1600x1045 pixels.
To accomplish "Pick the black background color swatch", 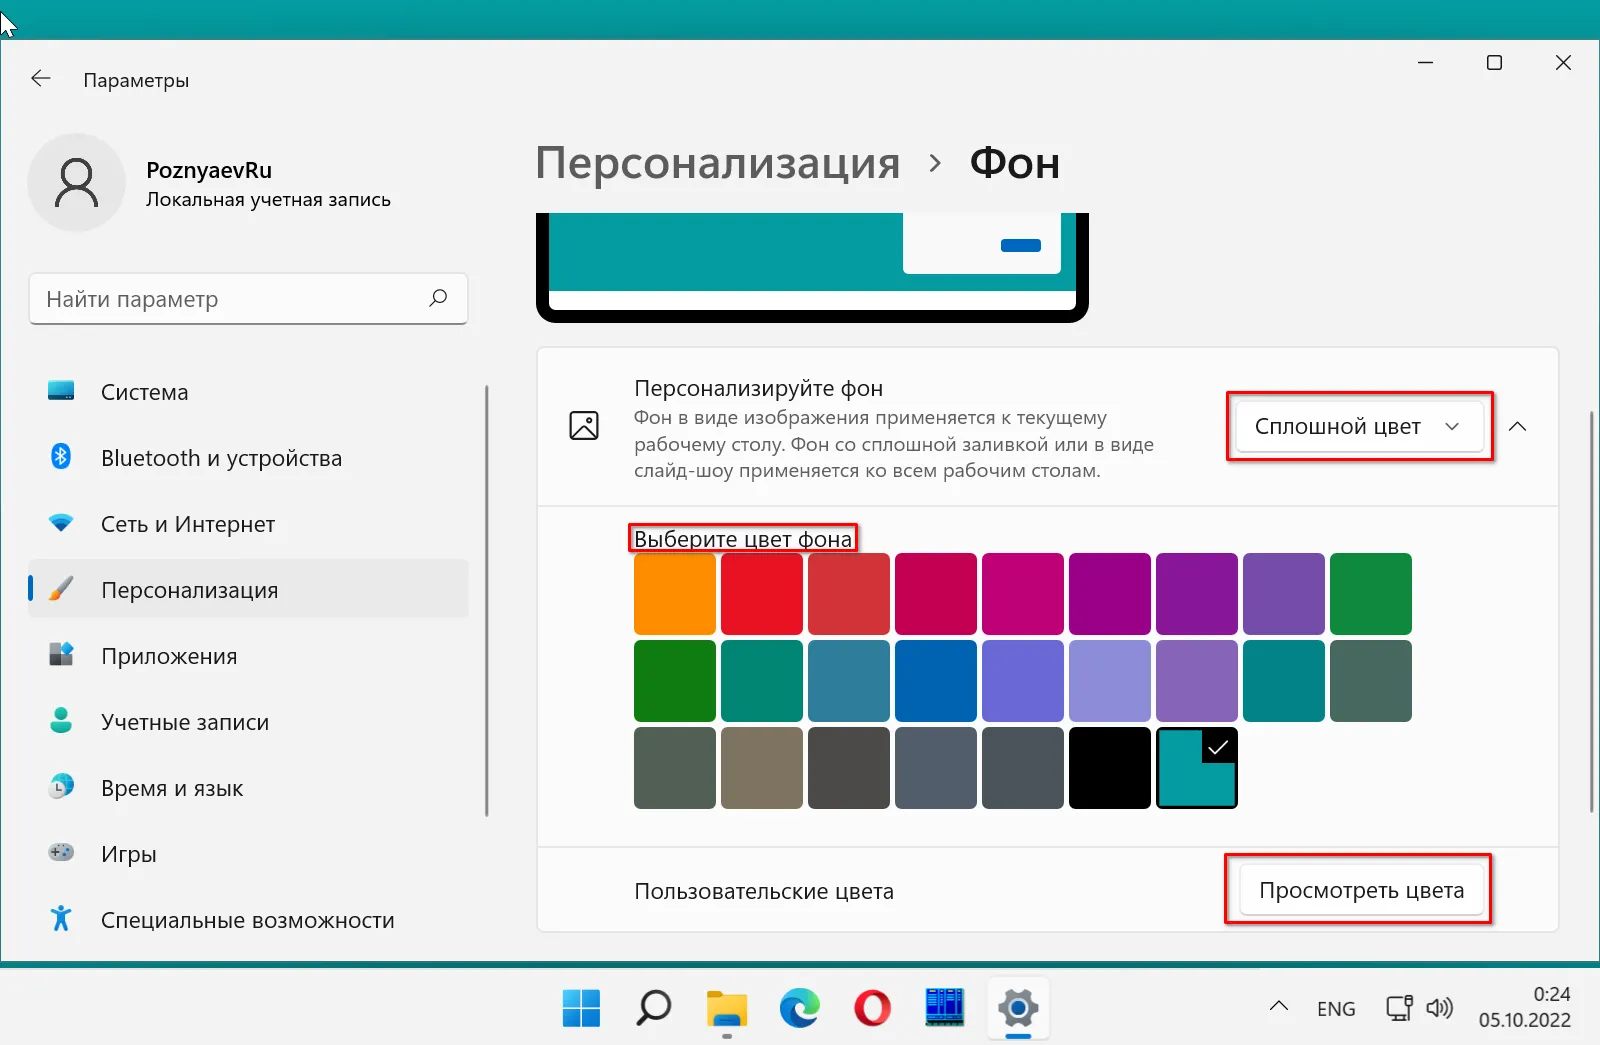I will 1109,768.
